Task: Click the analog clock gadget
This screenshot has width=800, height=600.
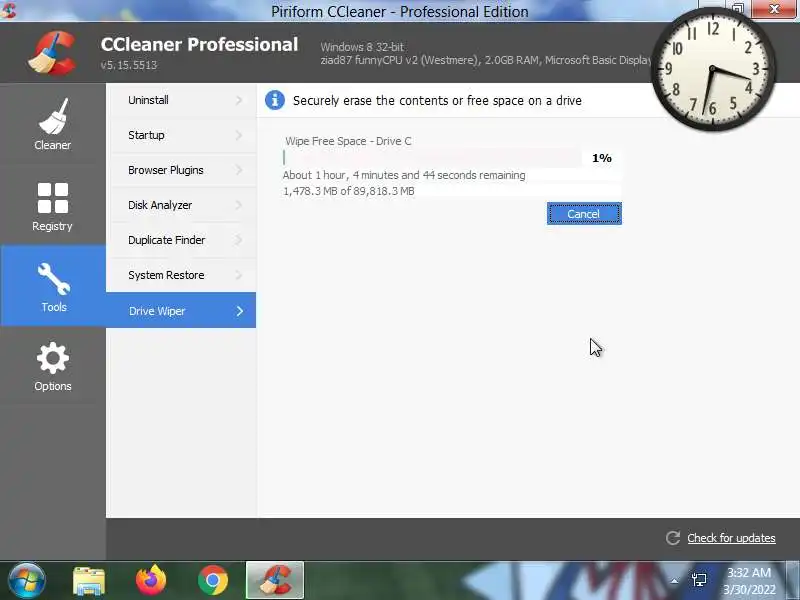Action: coord(713,69)
